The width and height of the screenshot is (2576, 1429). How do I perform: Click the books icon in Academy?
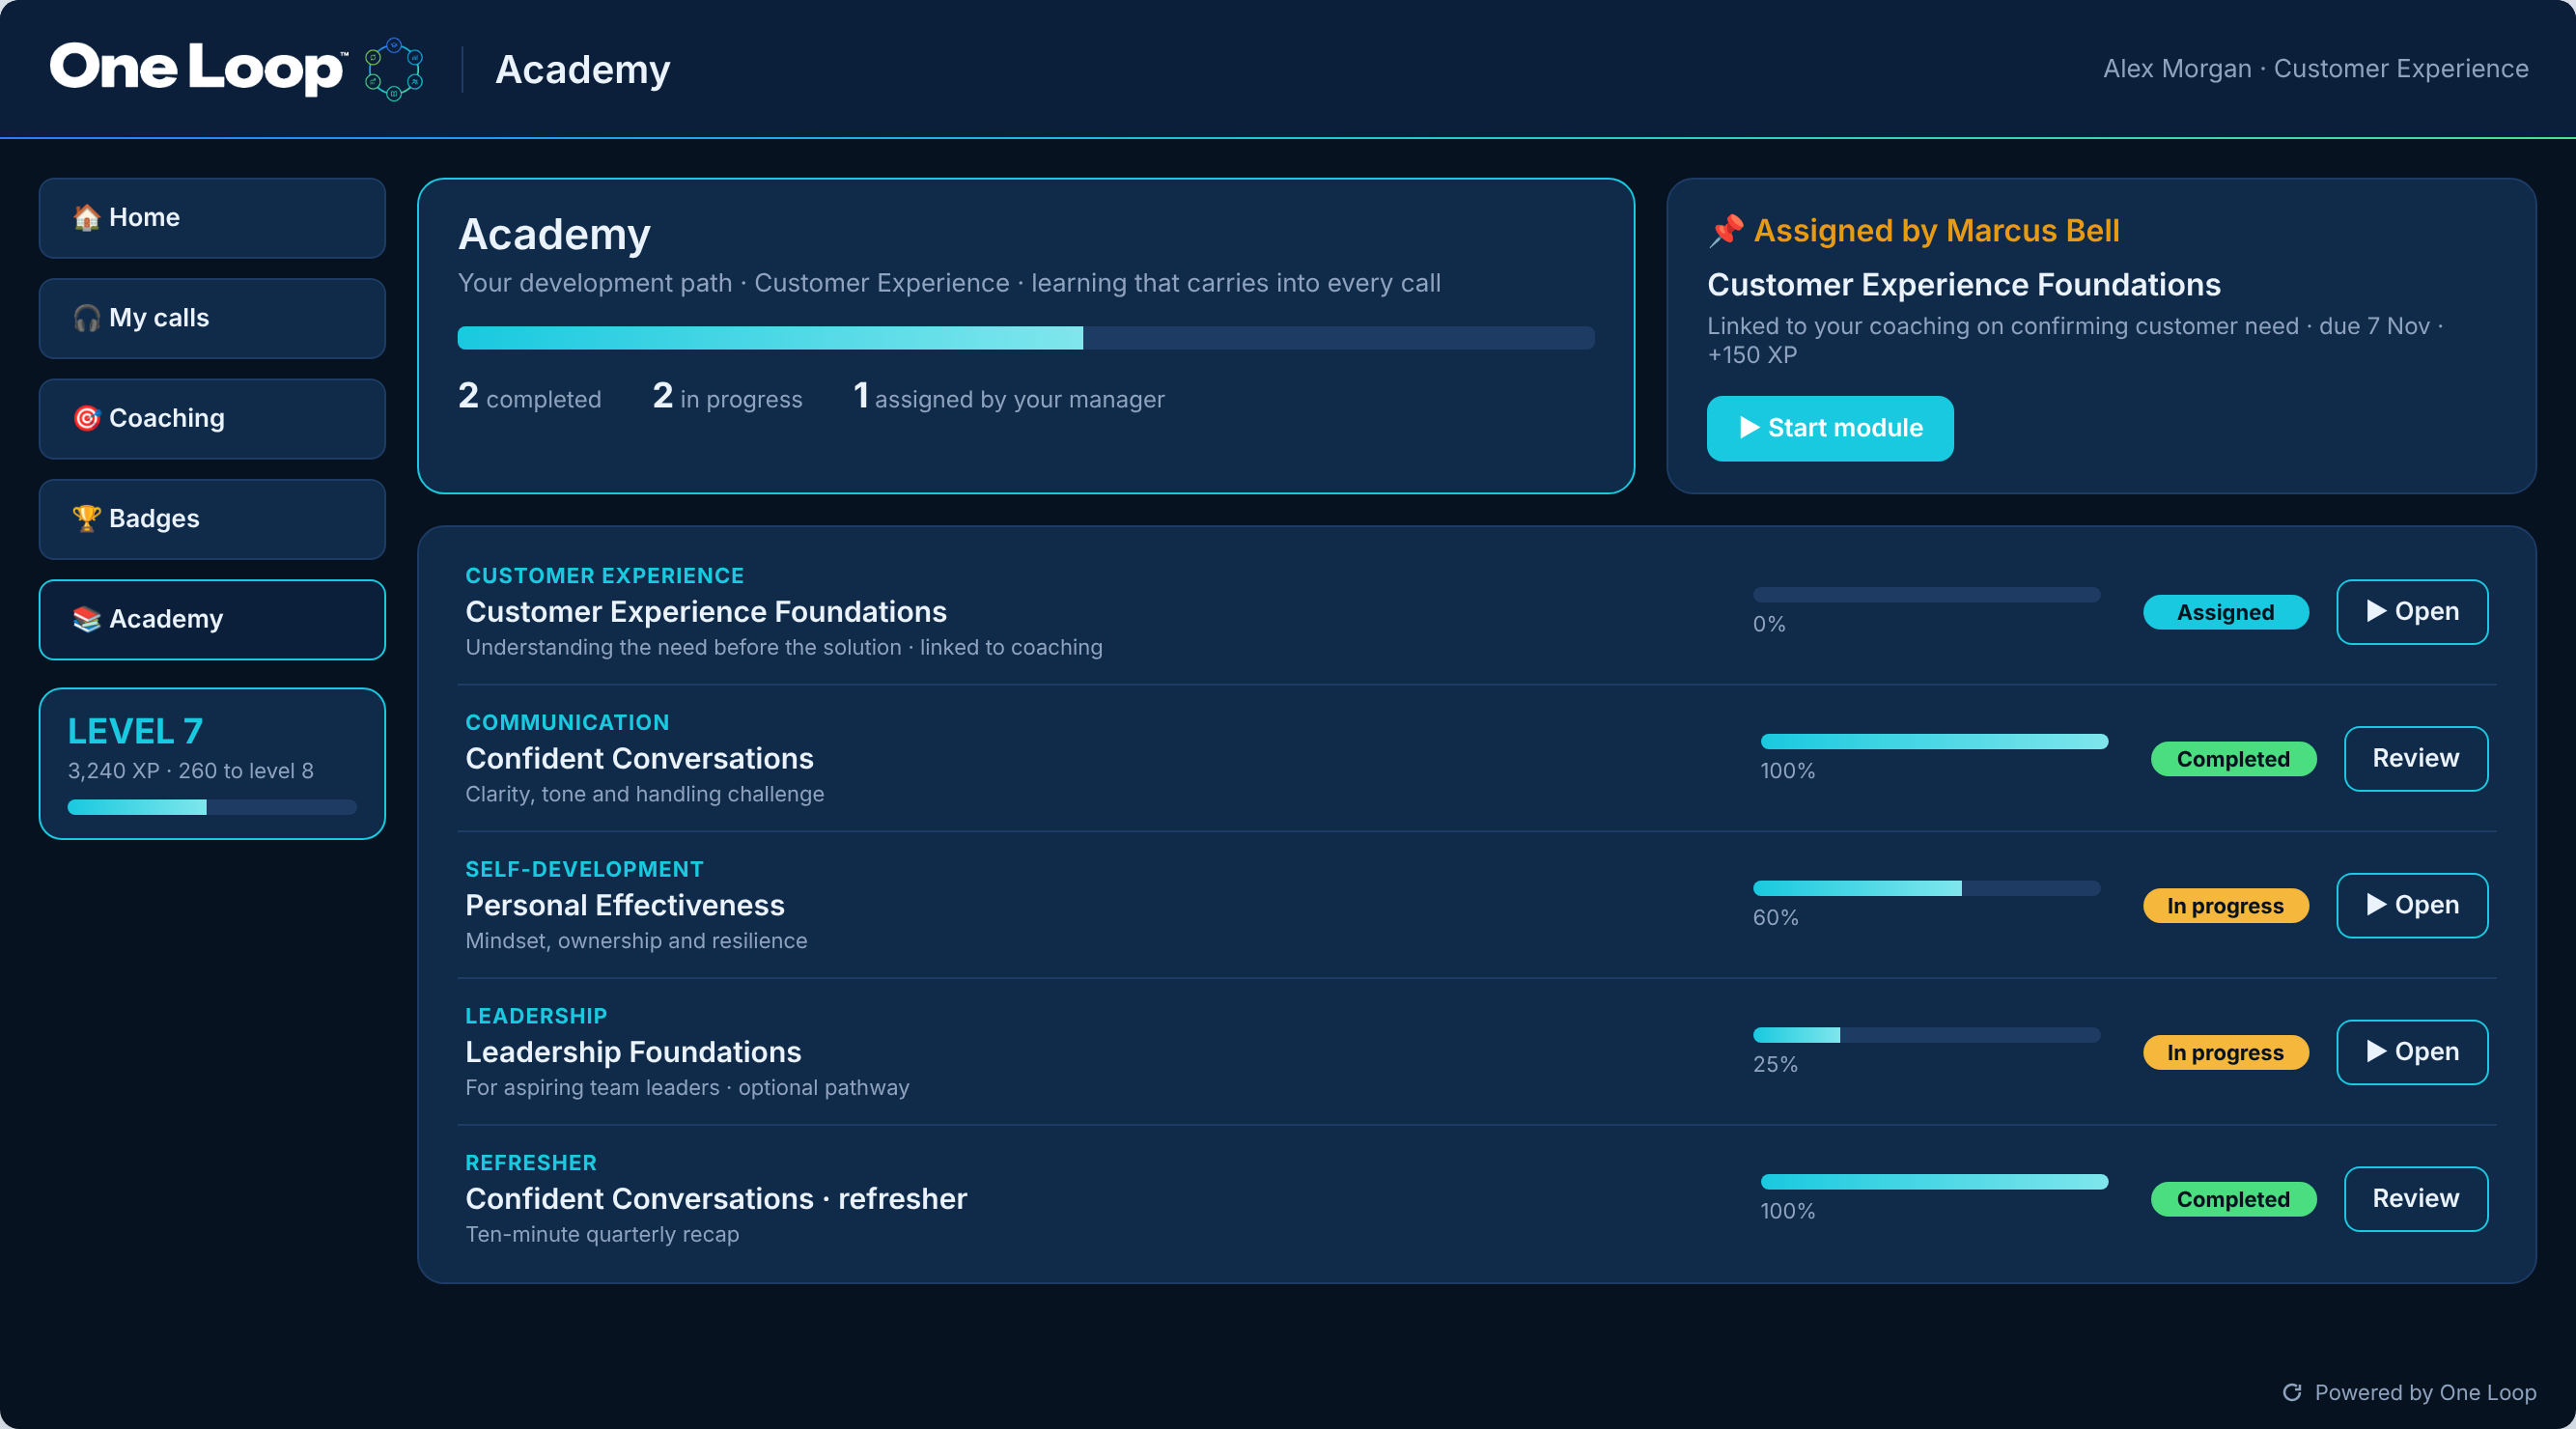(x=87, y=619)
